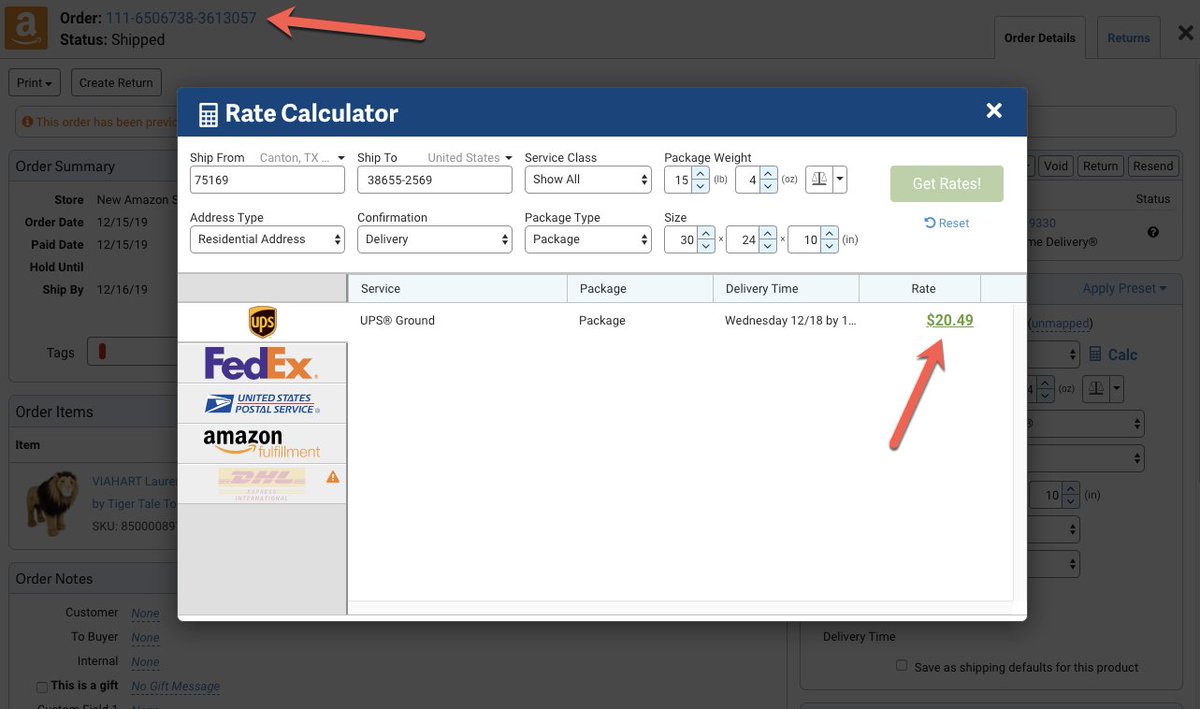Select the UPS® Ground service row
1200x709 pixels.
[680, 321]
